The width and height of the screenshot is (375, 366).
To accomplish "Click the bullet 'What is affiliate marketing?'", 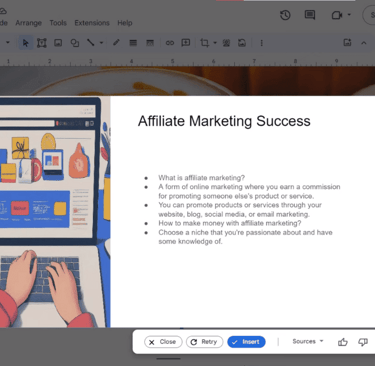I will (201, 178).
